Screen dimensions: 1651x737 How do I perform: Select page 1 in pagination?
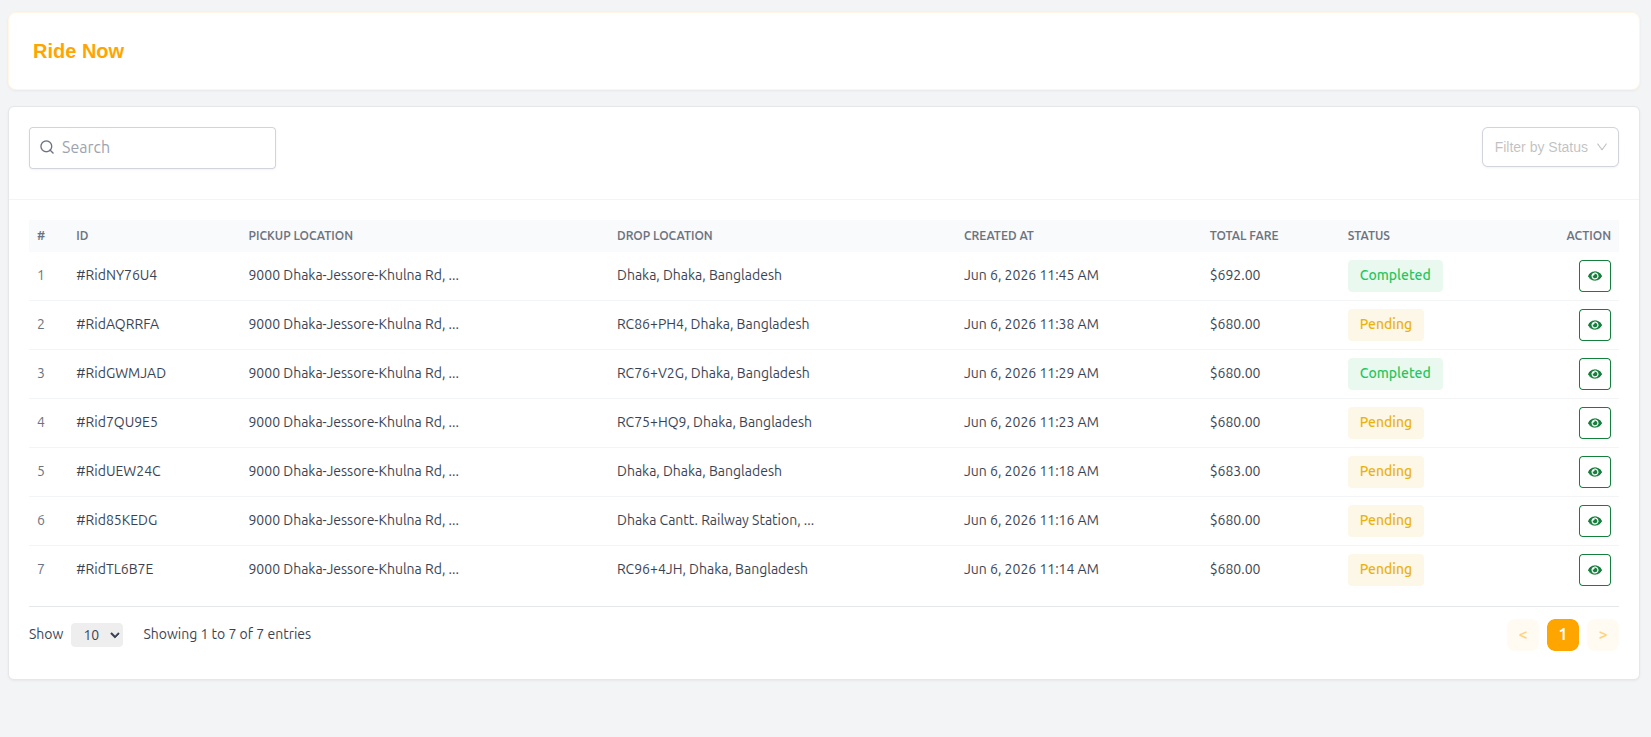tap(1562, 635)
